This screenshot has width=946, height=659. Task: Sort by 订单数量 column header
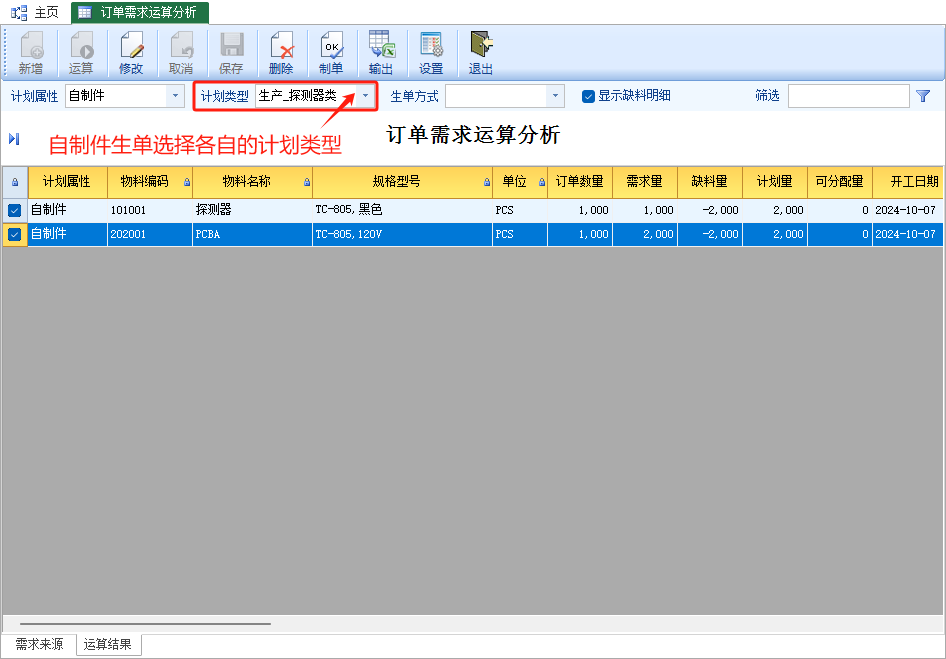click(580, 182)
